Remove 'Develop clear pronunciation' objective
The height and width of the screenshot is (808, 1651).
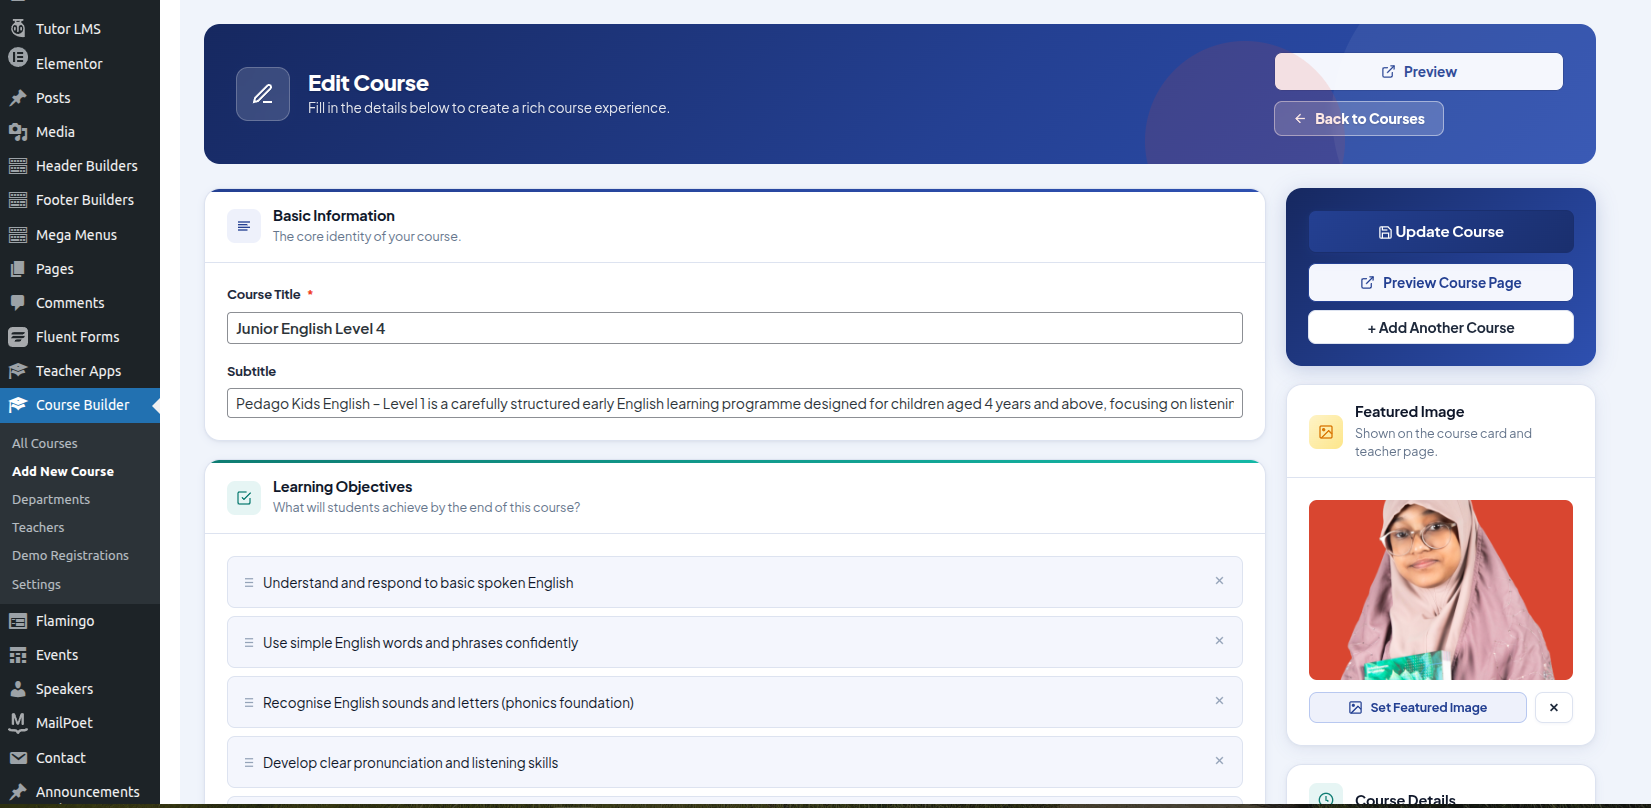(1219, 761)
